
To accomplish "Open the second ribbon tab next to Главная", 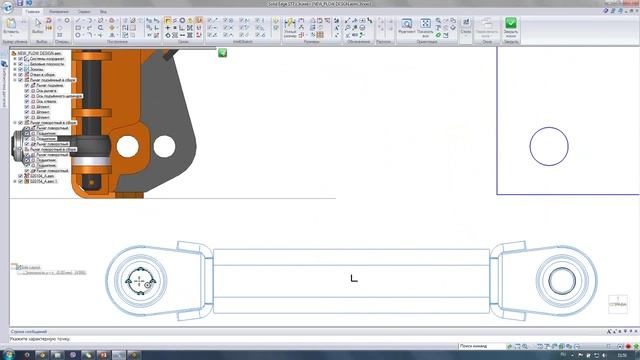I will tap(59, 11).
